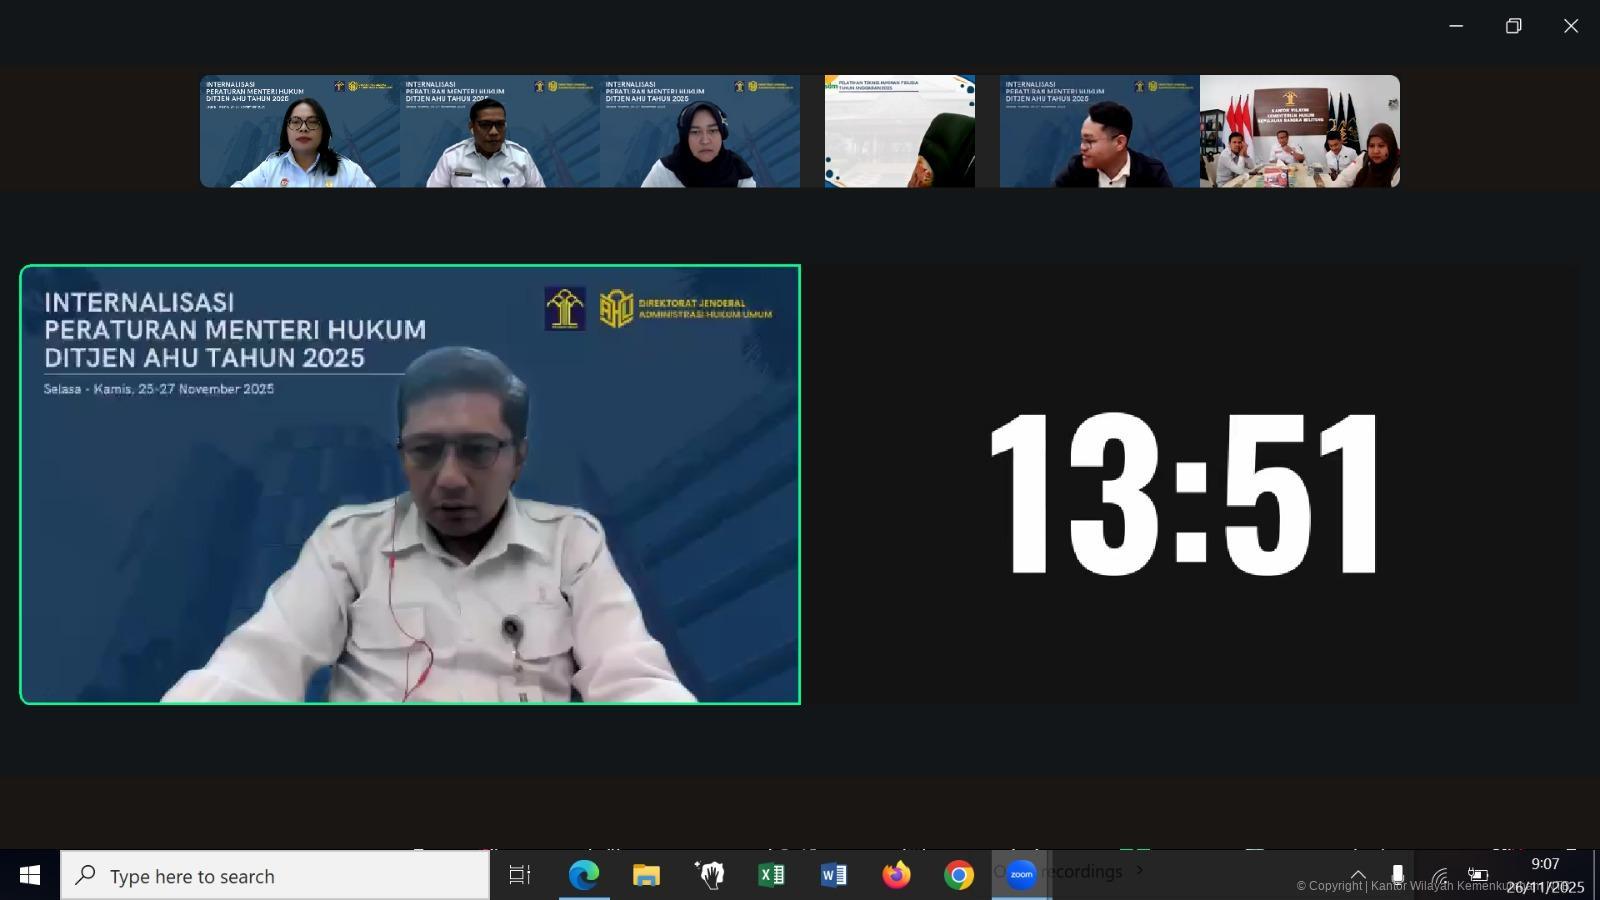The image size is (1600, 900).
Task: Open File Explorer from the taskbar
Action: click(646, 875)
